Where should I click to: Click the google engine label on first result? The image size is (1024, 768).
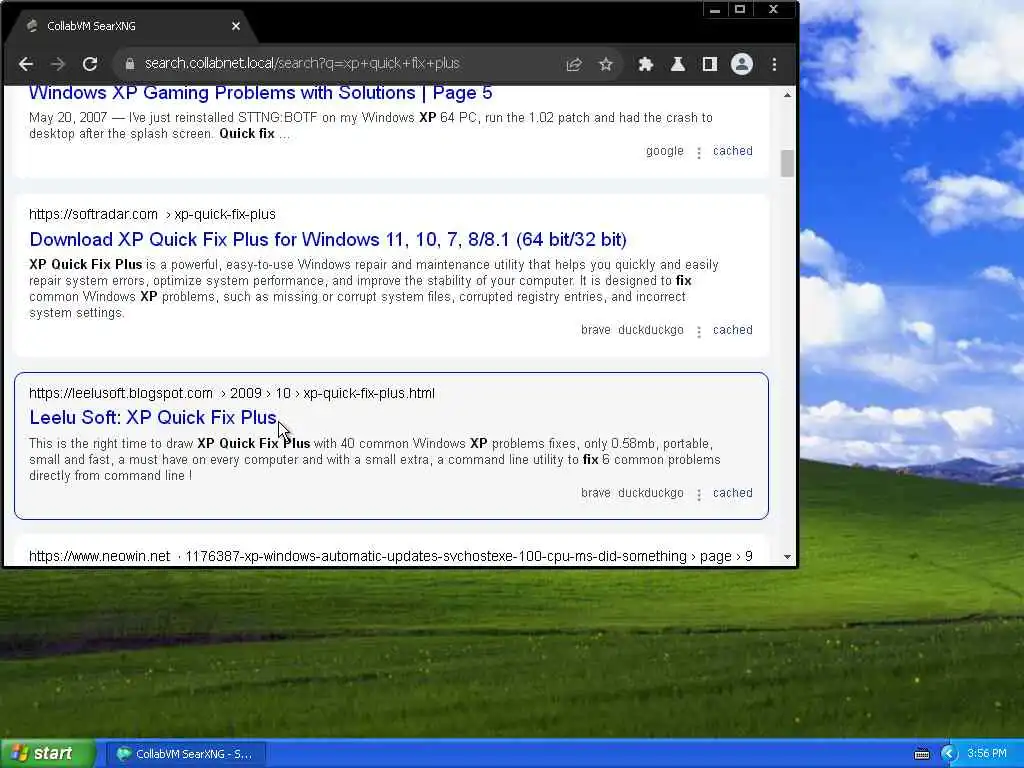(665, 151)
